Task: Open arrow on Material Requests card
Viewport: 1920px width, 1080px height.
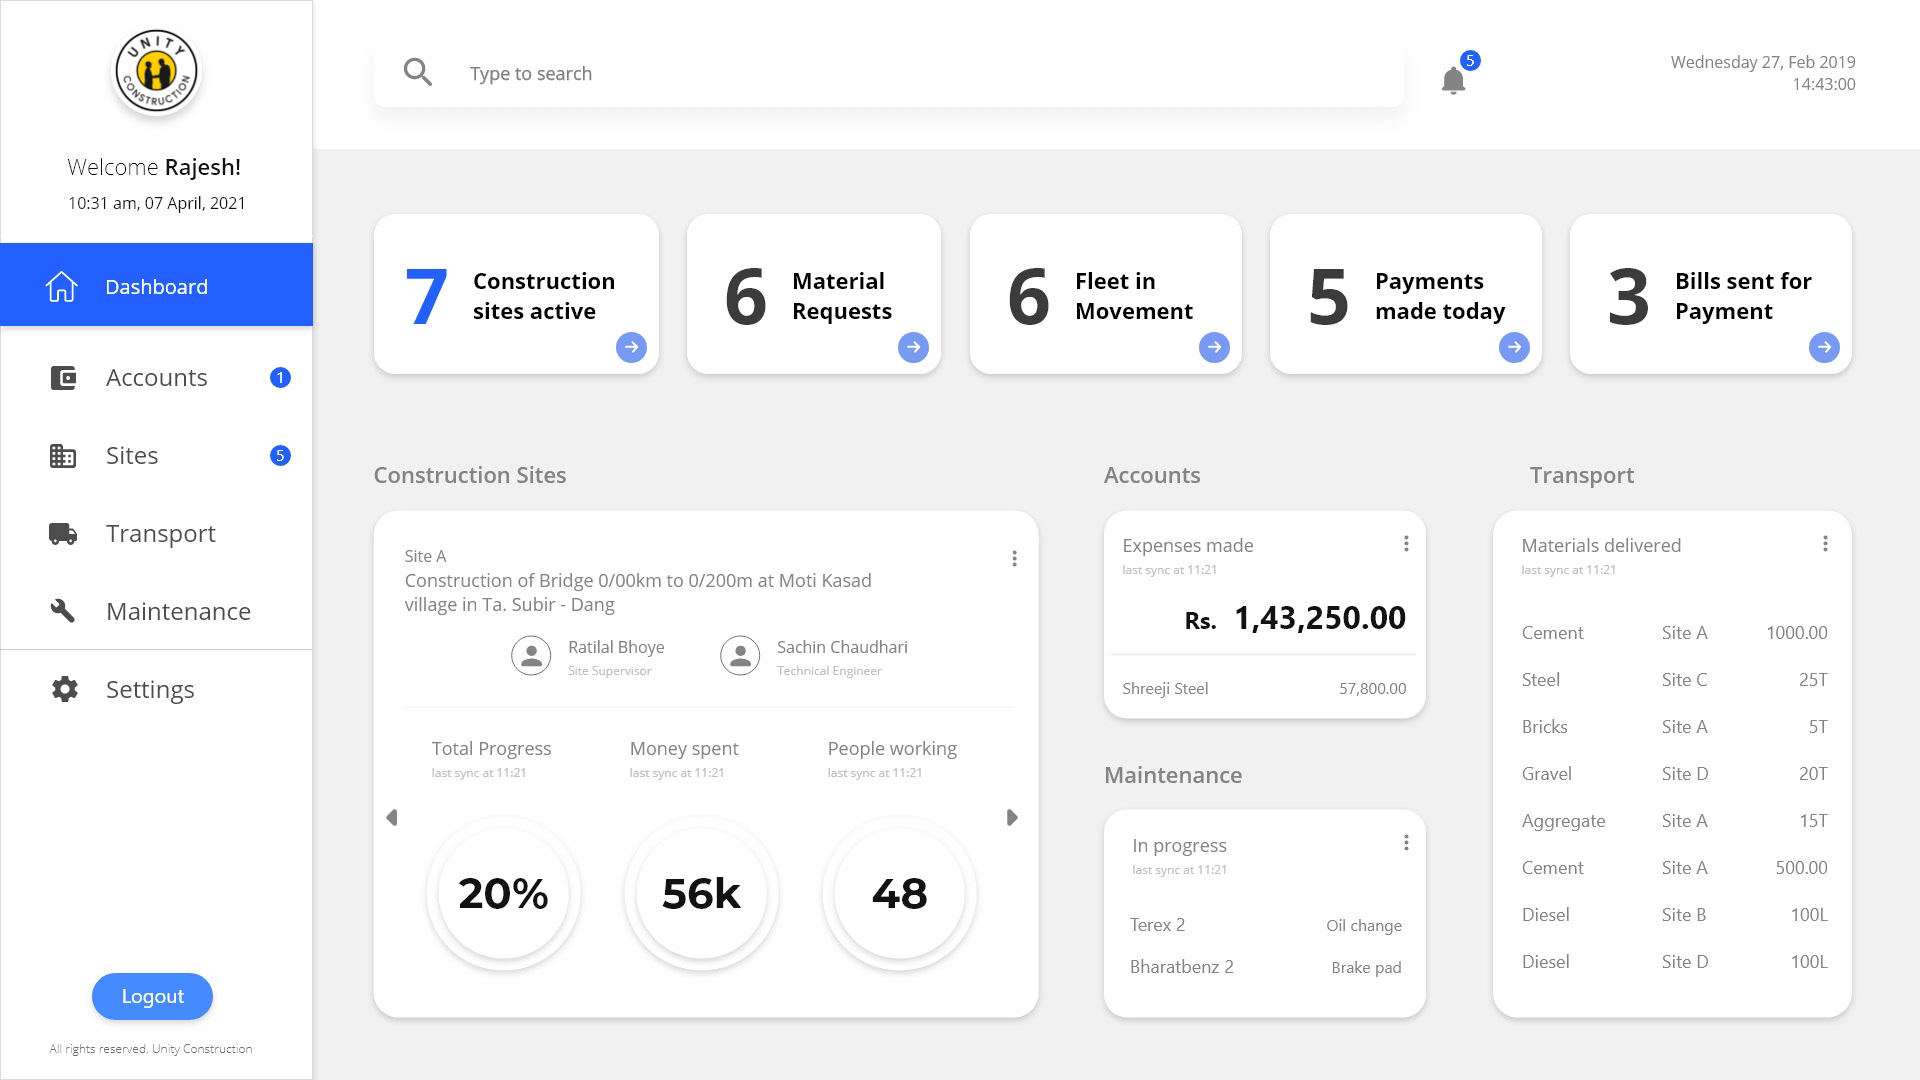Action: [x=913, y=347]
